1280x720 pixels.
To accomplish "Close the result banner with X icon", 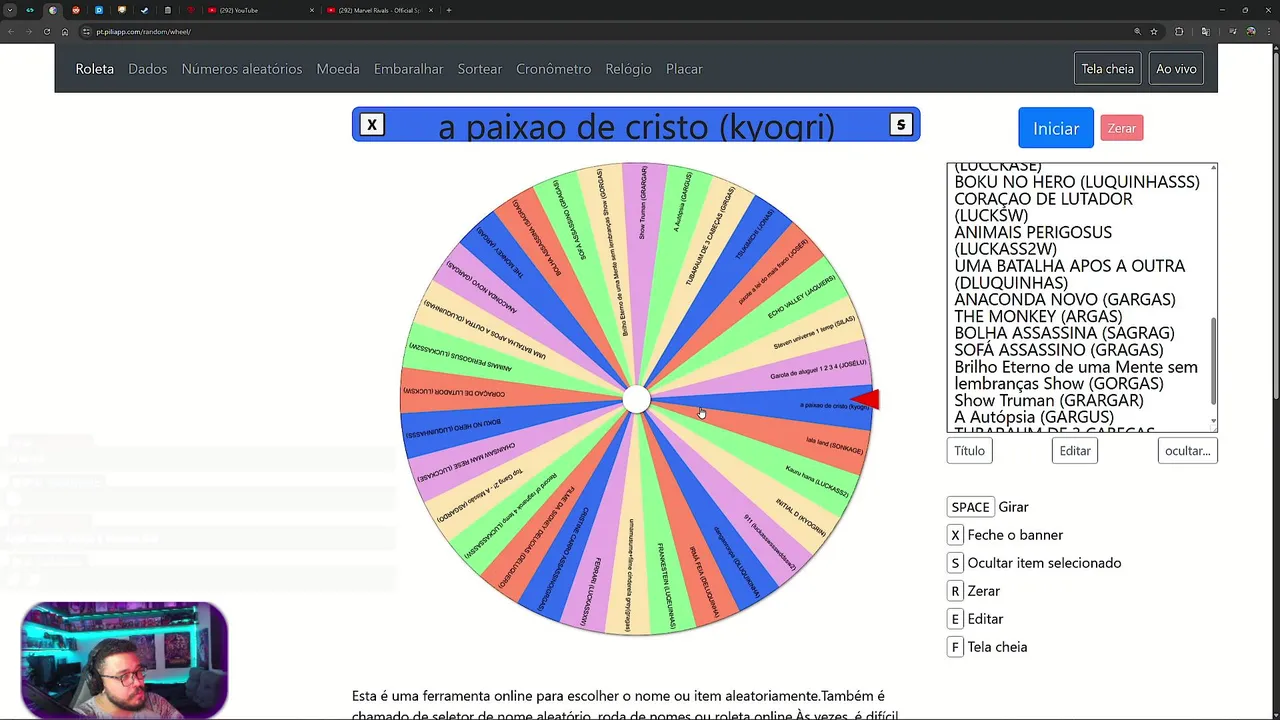I will (x=372, y=125).
